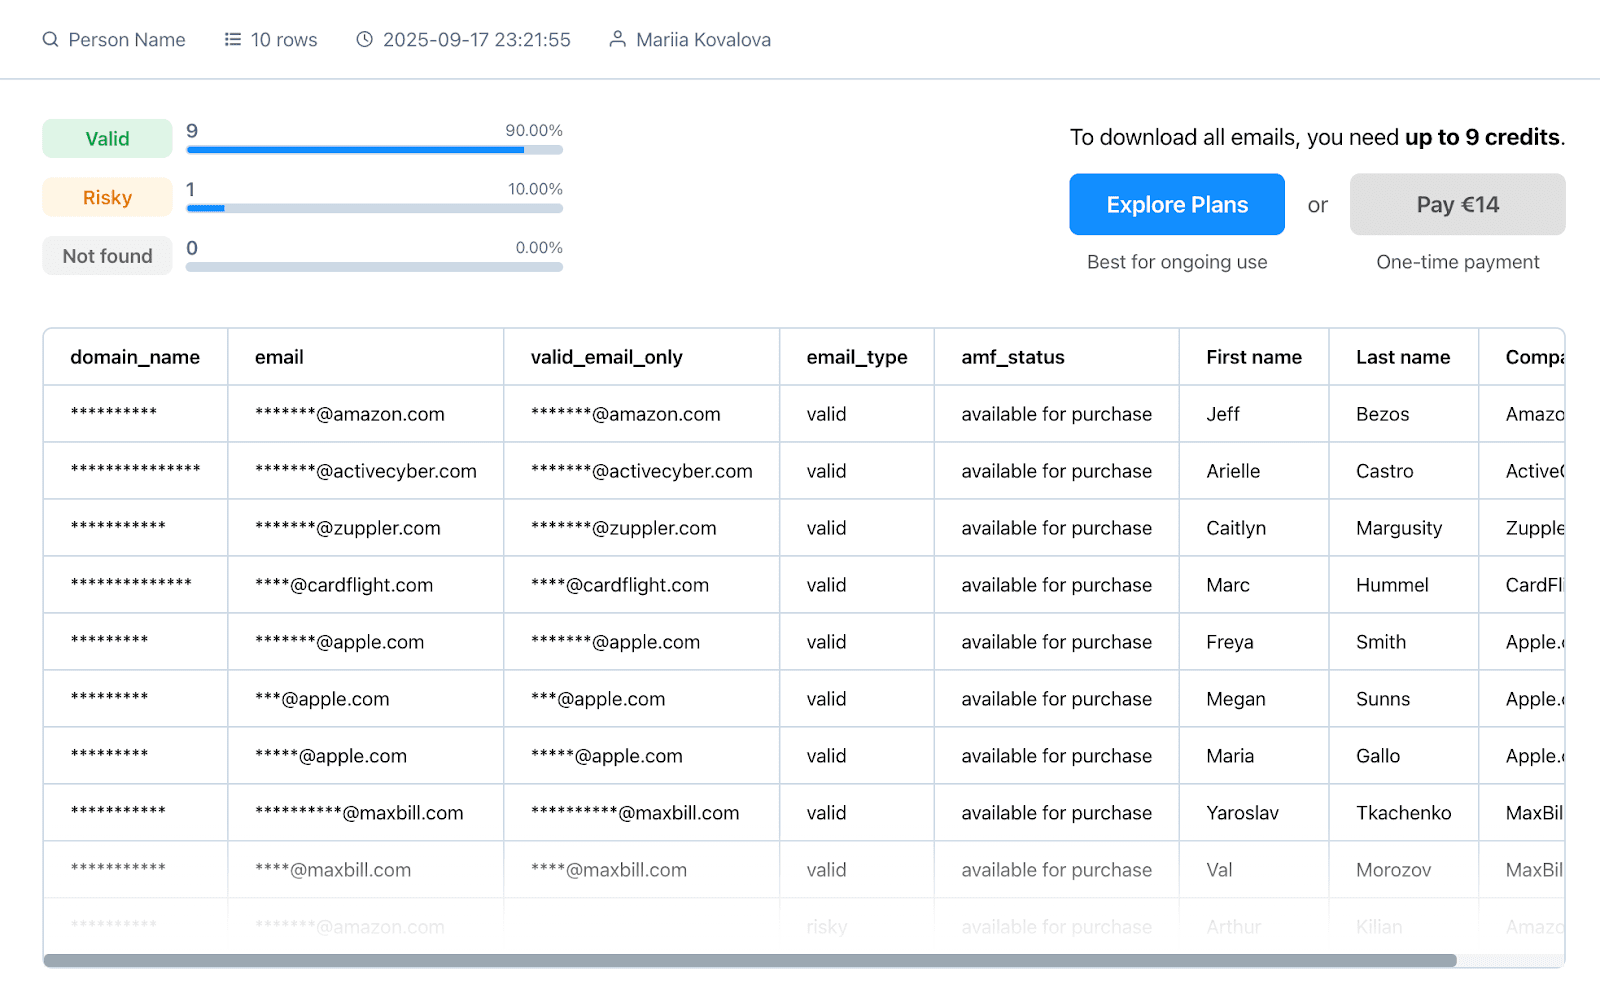Click the amf_status column header
The image size is (1600, 993).
click(x=1012, y=357)
